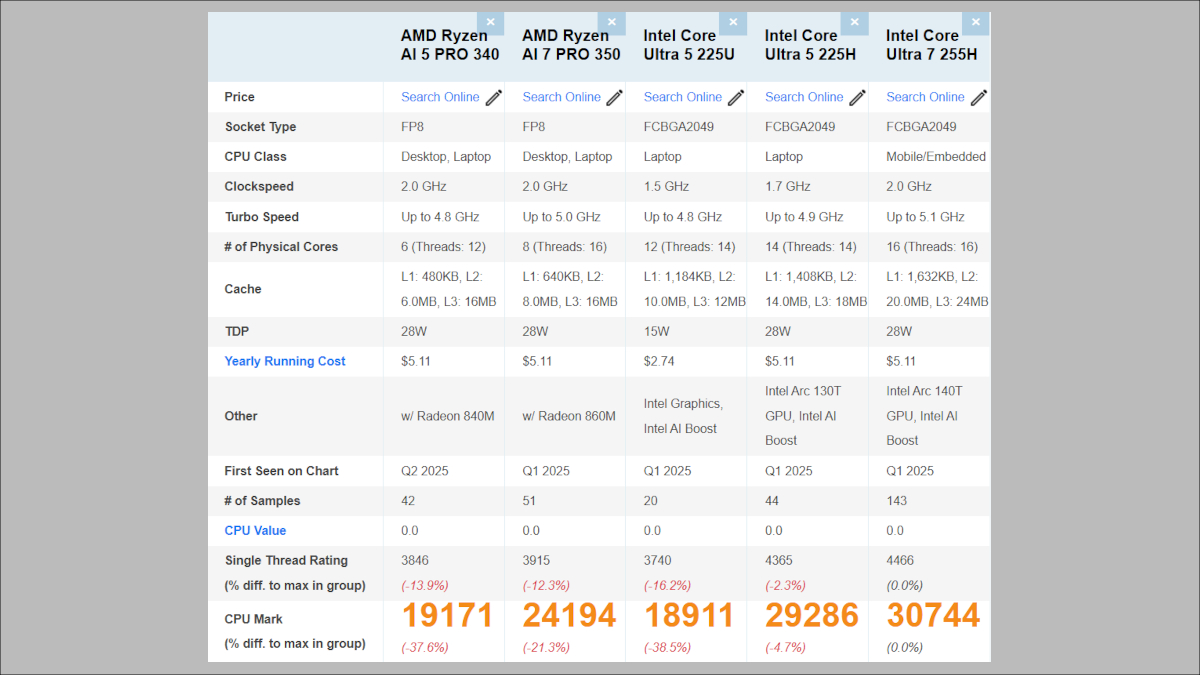Remove the AMD Ryzen AI 5 PRO 340 column
The width and height of the screenshot is (1200, 675).
point(490,22)
